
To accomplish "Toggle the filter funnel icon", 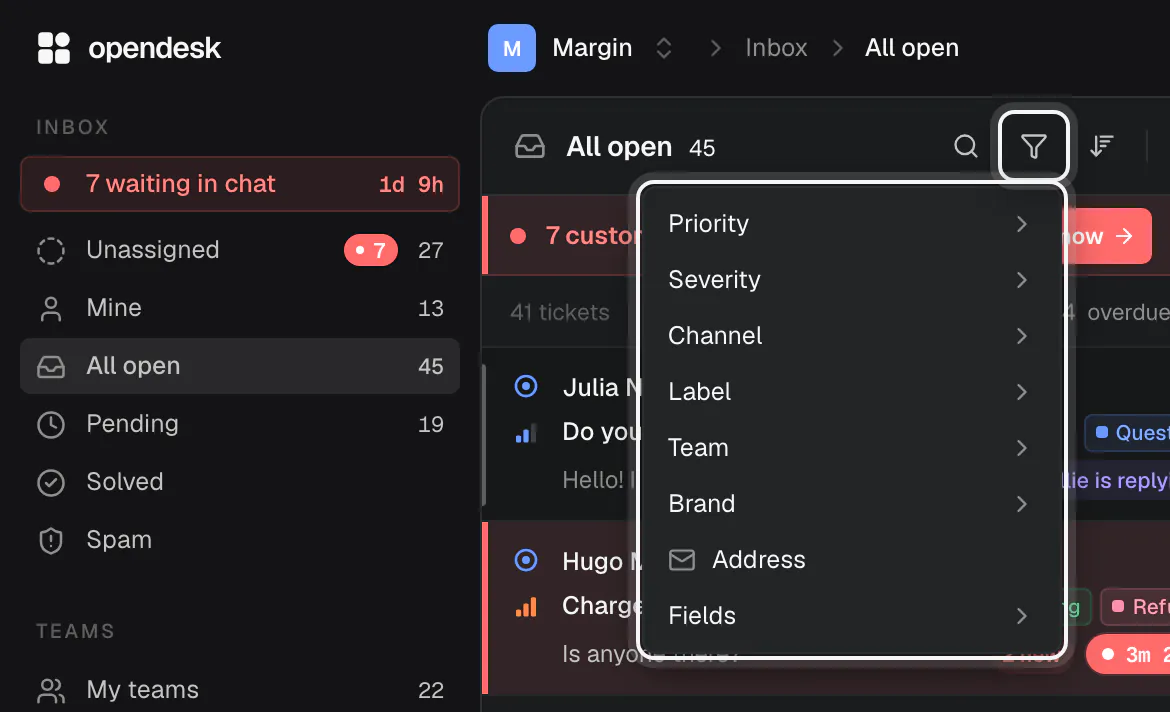I will 1033,146.
